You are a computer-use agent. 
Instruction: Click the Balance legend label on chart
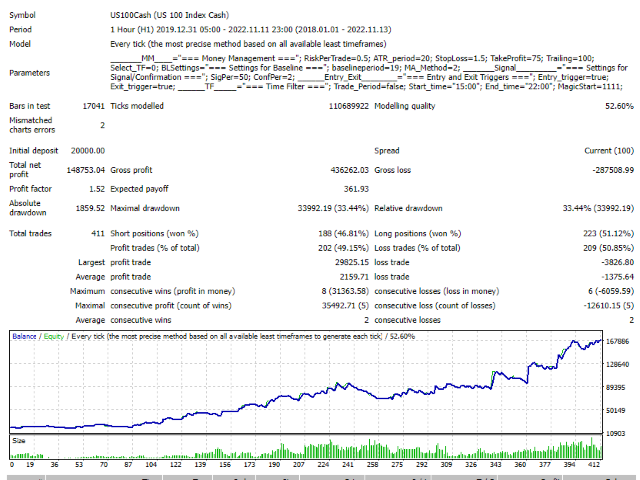click(x=26, y=336)
